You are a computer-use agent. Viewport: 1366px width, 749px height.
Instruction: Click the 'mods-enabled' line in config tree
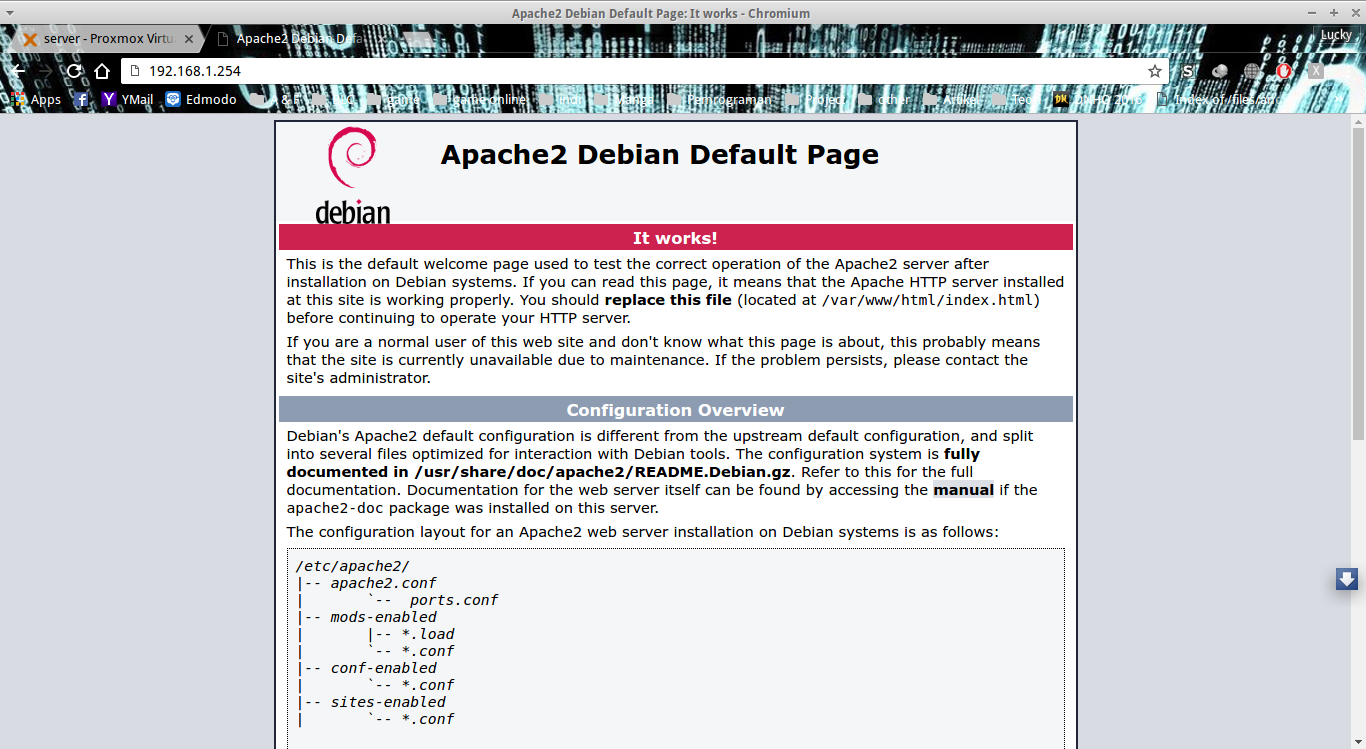pyautogui.click(x=384, y=617)
